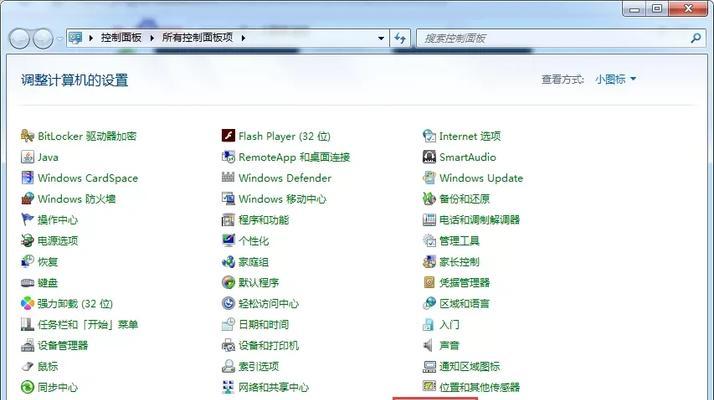Open the 通知区域图标 icon

pyautogui.click(x=429, y=366)
